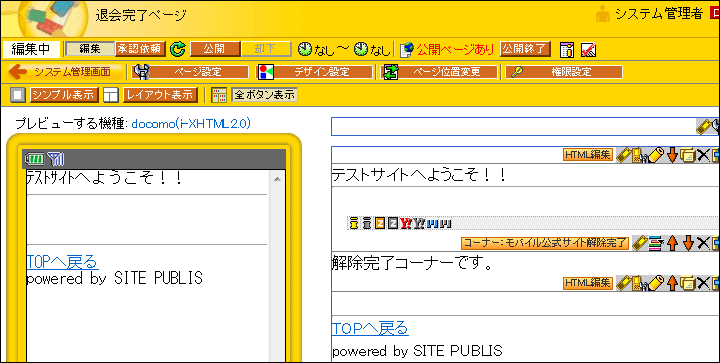Open 権限設定 permission settings

point(564,72)
